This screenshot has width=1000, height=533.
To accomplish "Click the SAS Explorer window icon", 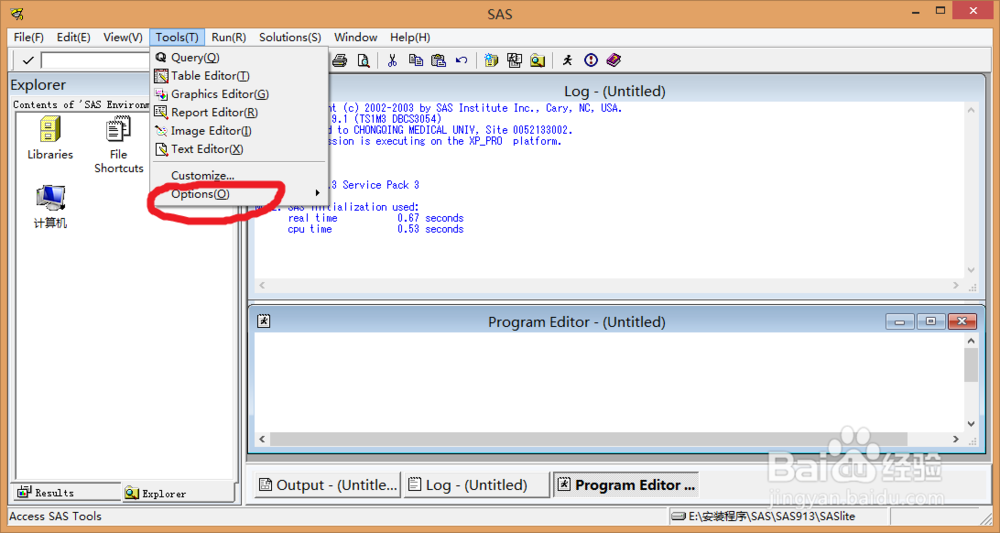I will pyautogui.click(x=514, y=61).
